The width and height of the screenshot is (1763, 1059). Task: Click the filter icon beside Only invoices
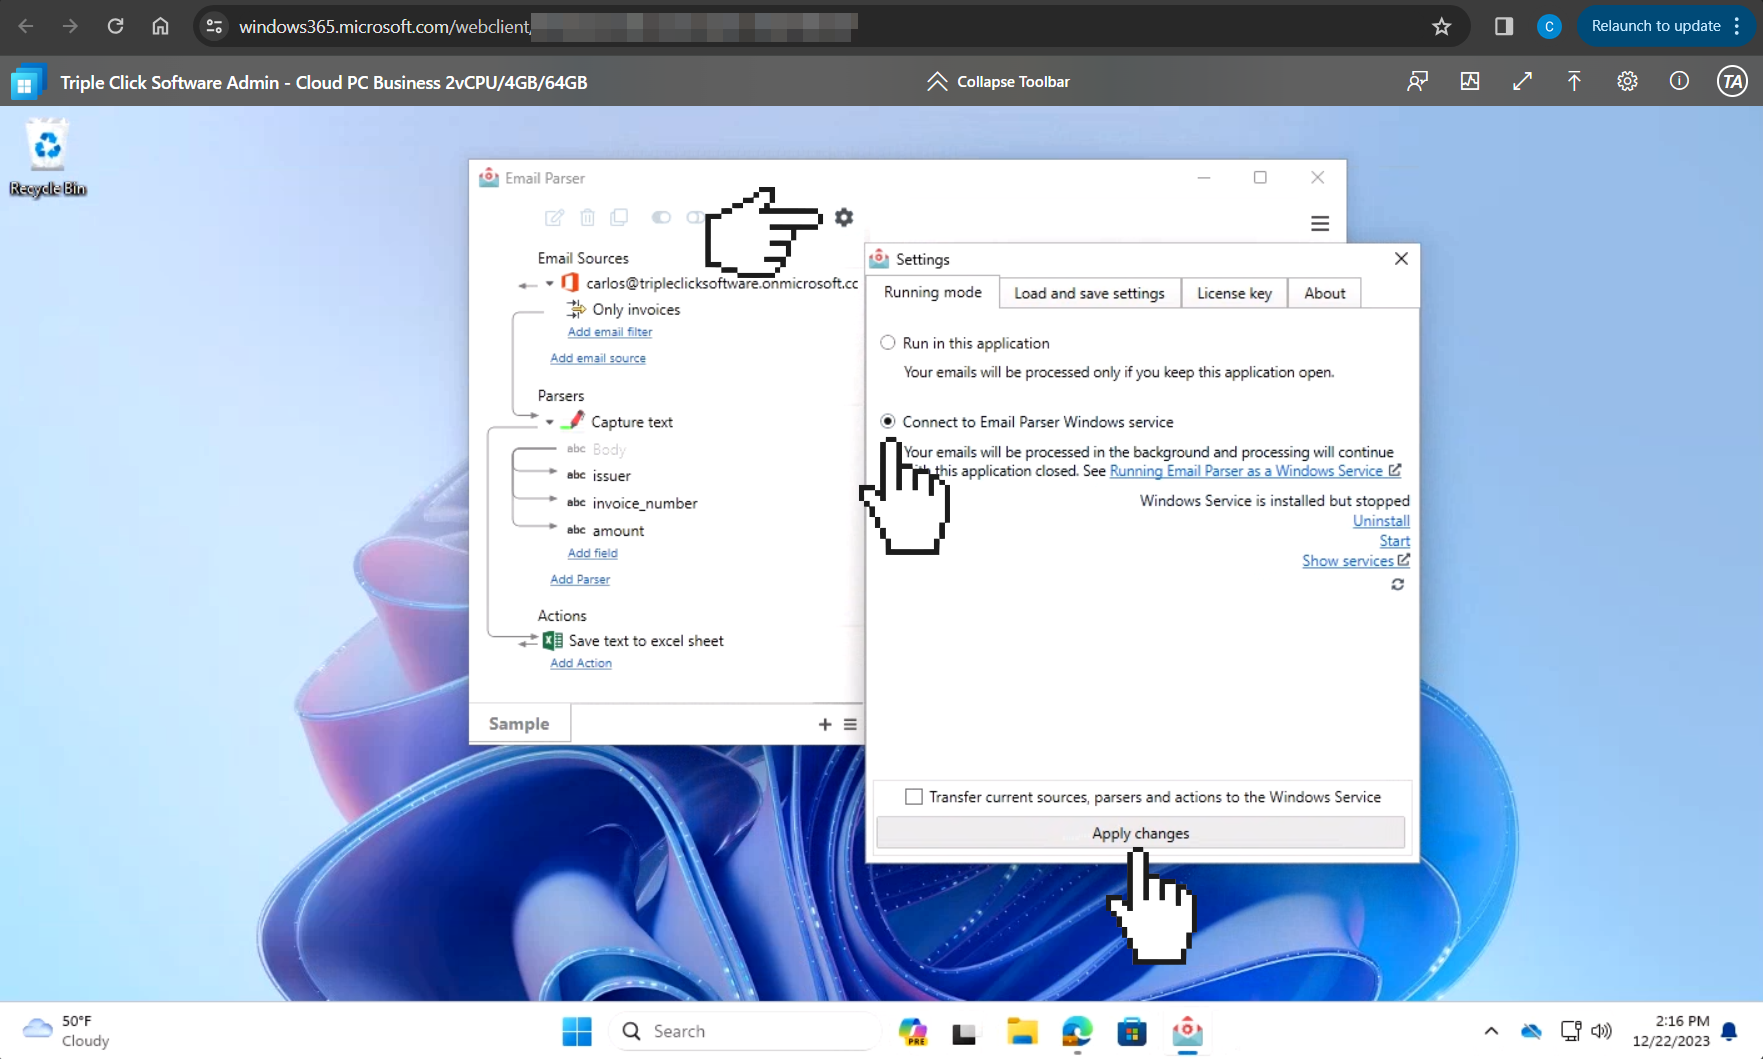[x=576, y=309]
